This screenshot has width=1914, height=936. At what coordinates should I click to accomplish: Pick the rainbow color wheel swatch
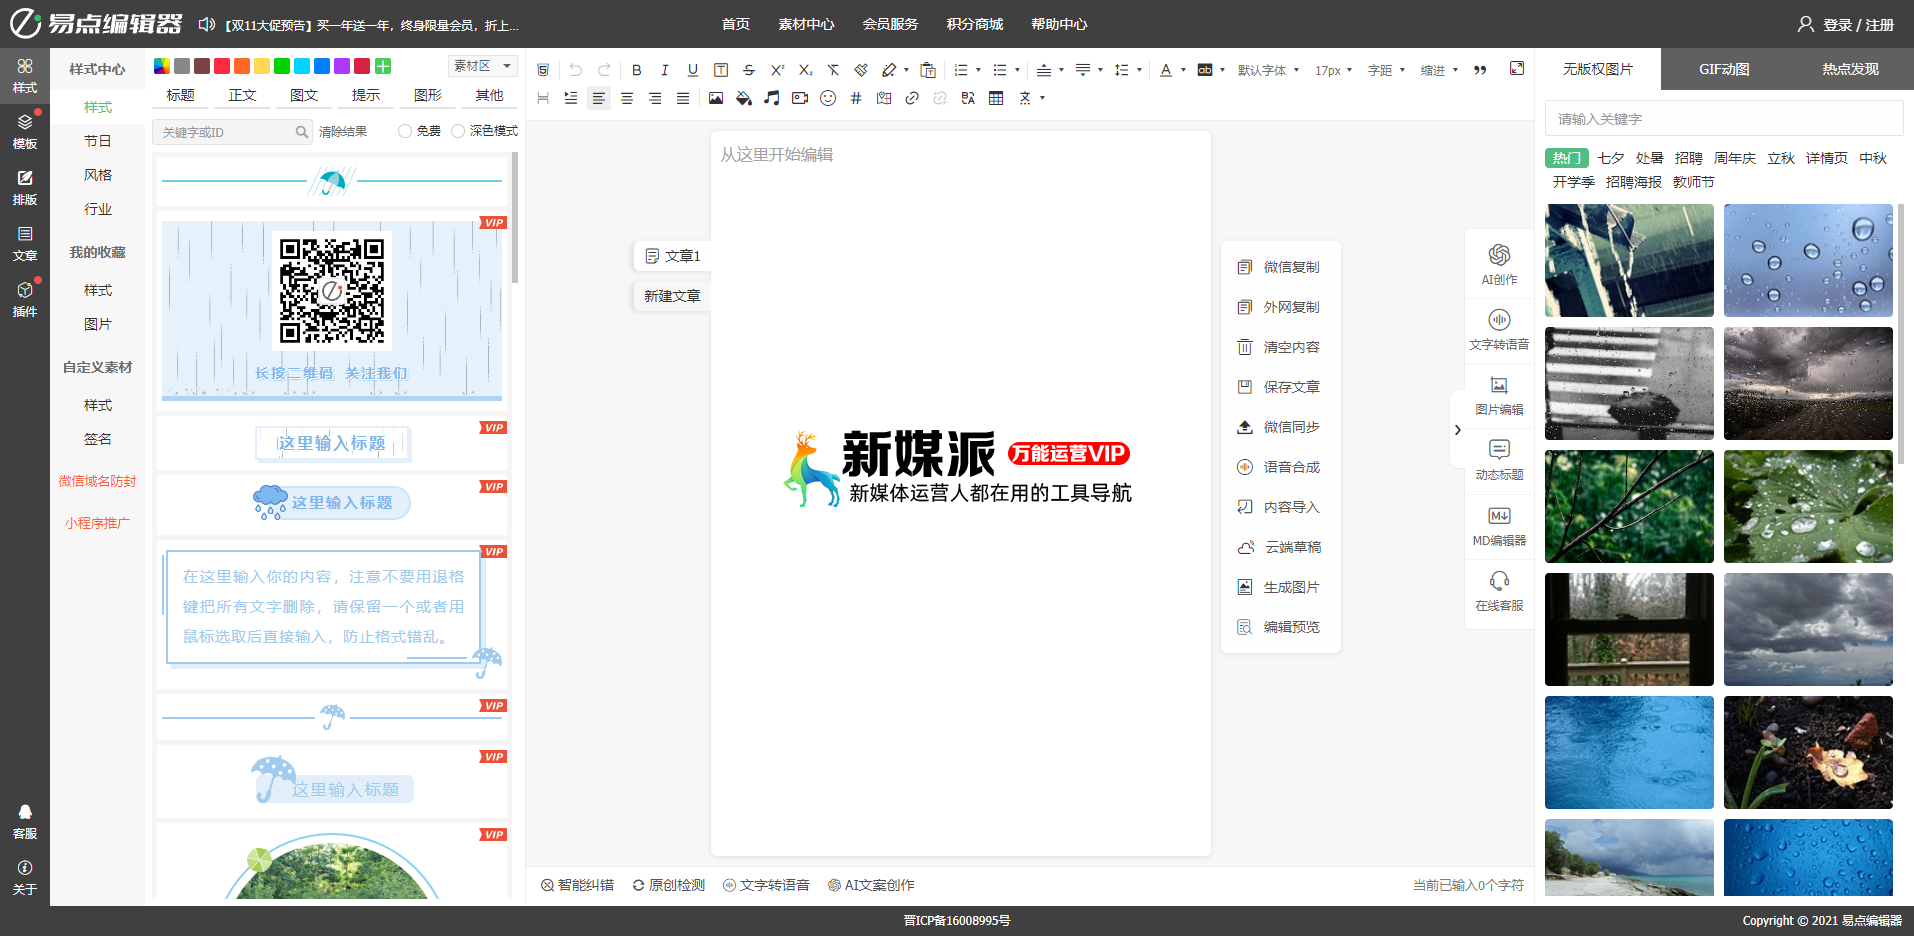point(162,66)
